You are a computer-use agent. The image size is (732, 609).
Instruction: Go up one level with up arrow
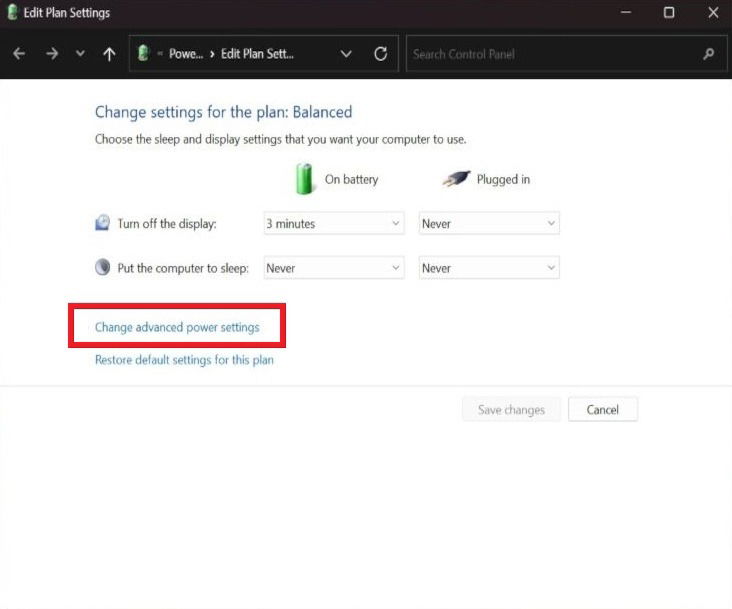(109, 54)
